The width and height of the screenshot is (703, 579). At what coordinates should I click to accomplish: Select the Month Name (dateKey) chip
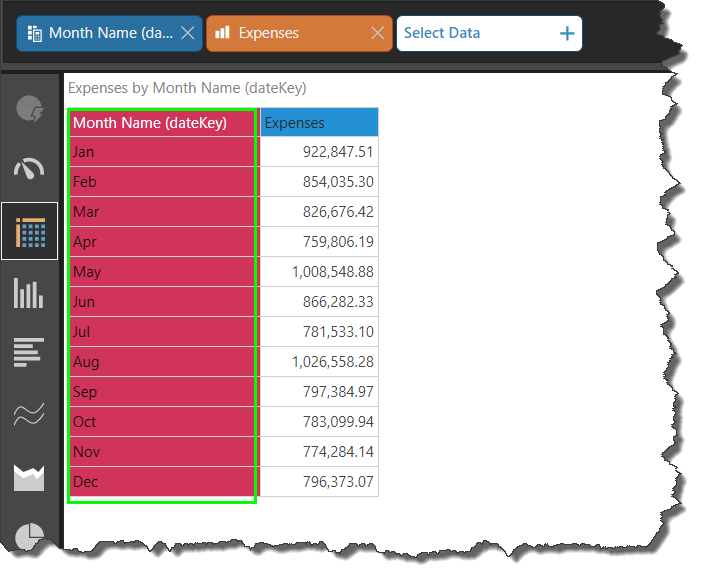pos(100,33)
